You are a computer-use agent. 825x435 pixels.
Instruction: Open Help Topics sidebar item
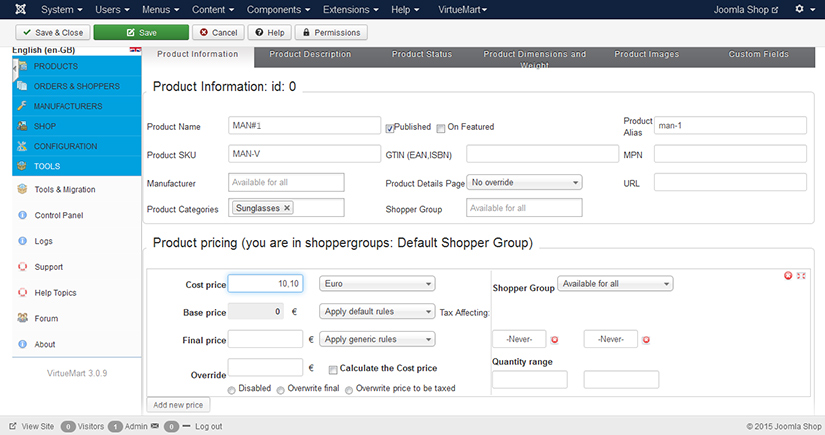click(54, 293)
